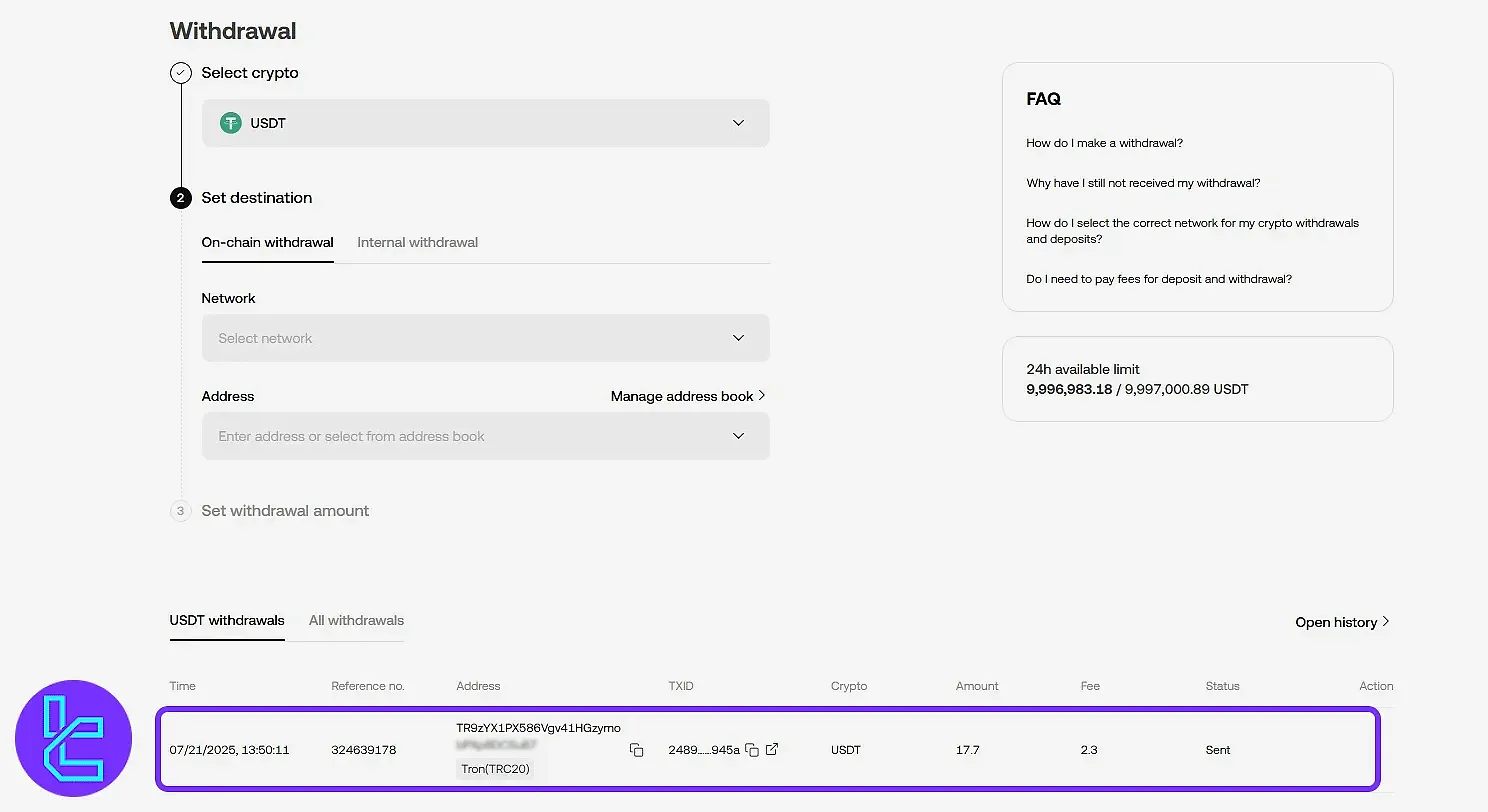Click the step 3 number badge
This screenshot has width=1488, height=812.
pyautogui.click(x=181, y=511)
